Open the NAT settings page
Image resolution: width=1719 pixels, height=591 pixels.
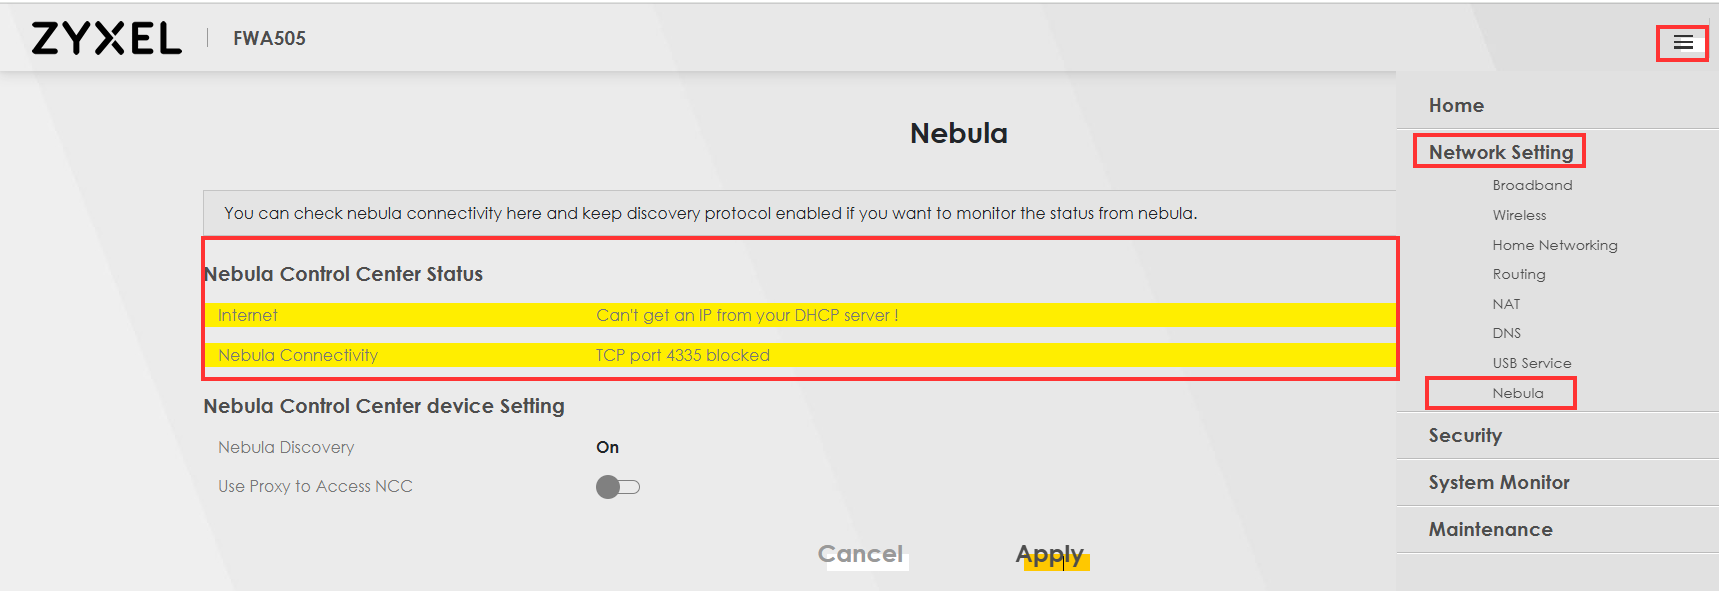(1506, 304)
